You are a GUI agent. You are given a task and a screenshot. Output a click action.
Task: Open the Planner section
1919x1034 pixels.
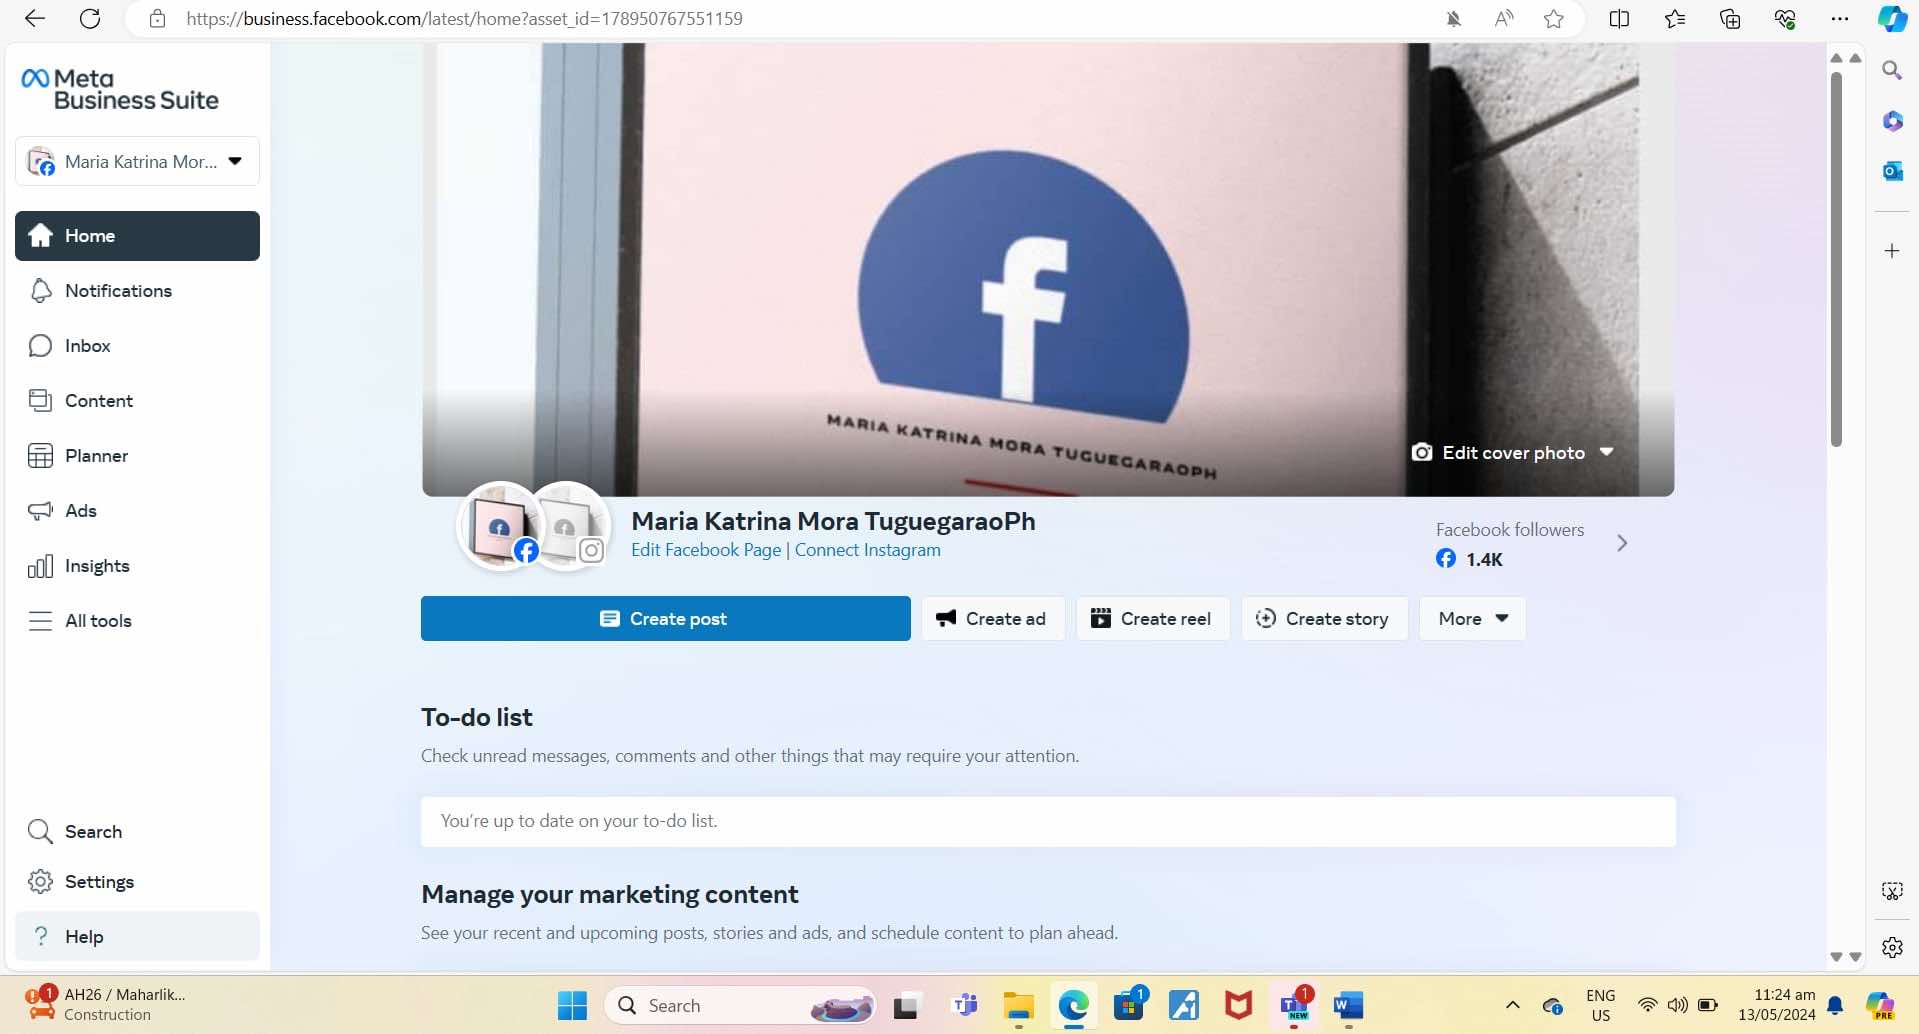[x=137, y=456]
